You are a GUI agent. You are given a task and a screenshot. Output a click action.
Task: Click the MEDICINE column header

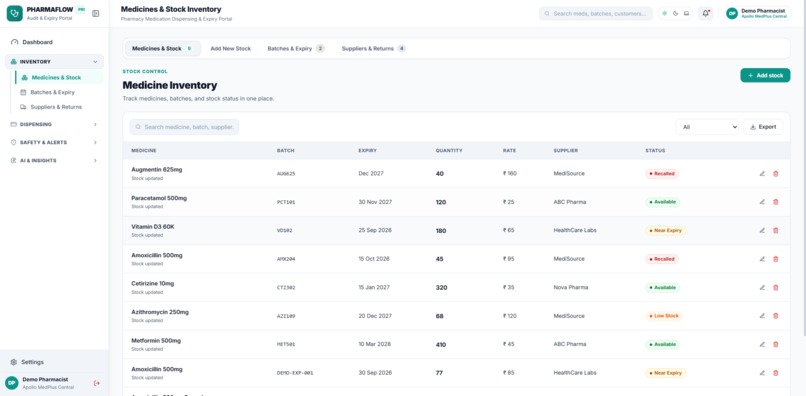[144, 151]
